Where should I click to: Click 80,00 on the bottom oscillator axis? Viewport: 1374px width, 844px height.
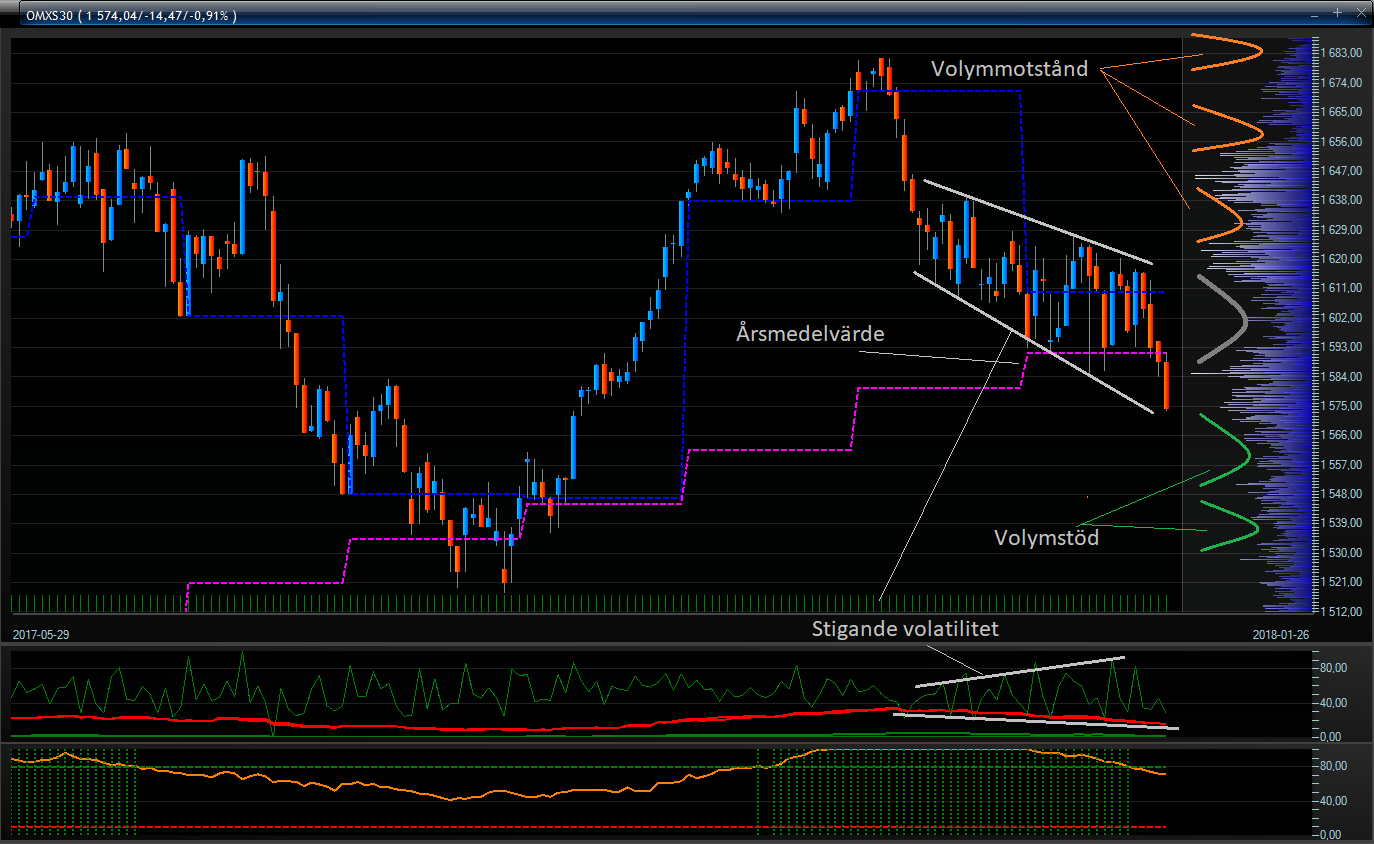click(1333, 766)
